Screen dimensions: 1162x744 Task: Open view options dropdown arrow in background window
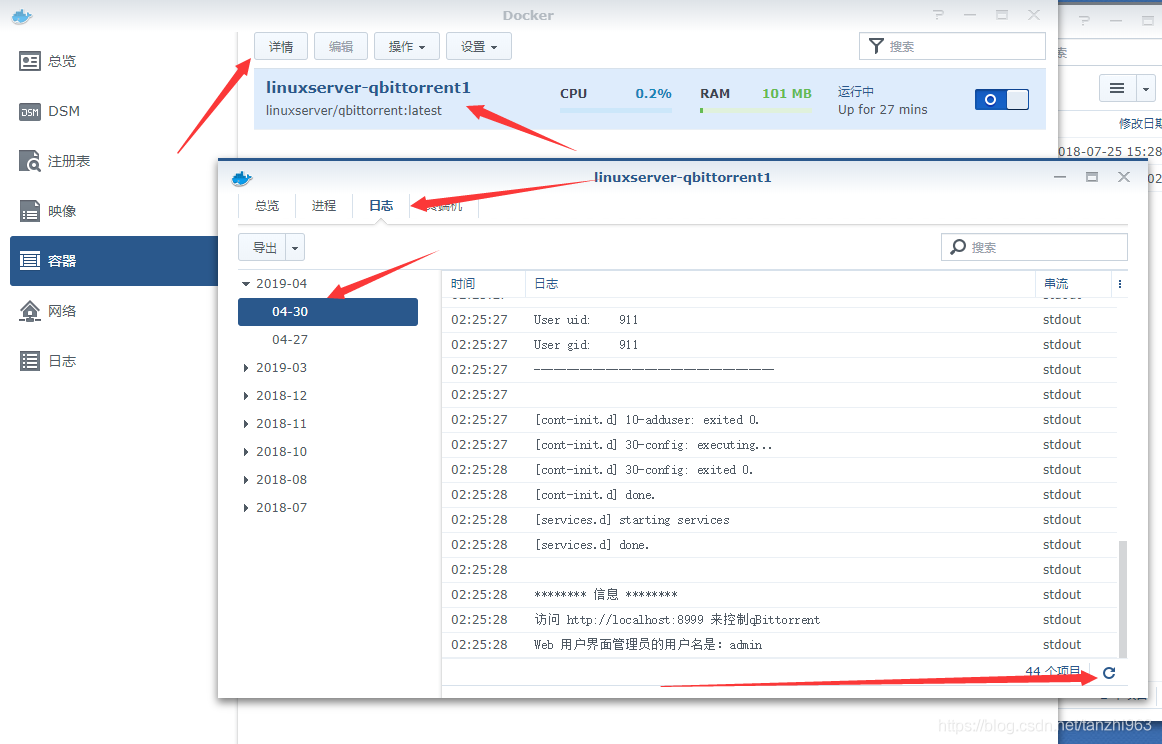pos(1146,89)
